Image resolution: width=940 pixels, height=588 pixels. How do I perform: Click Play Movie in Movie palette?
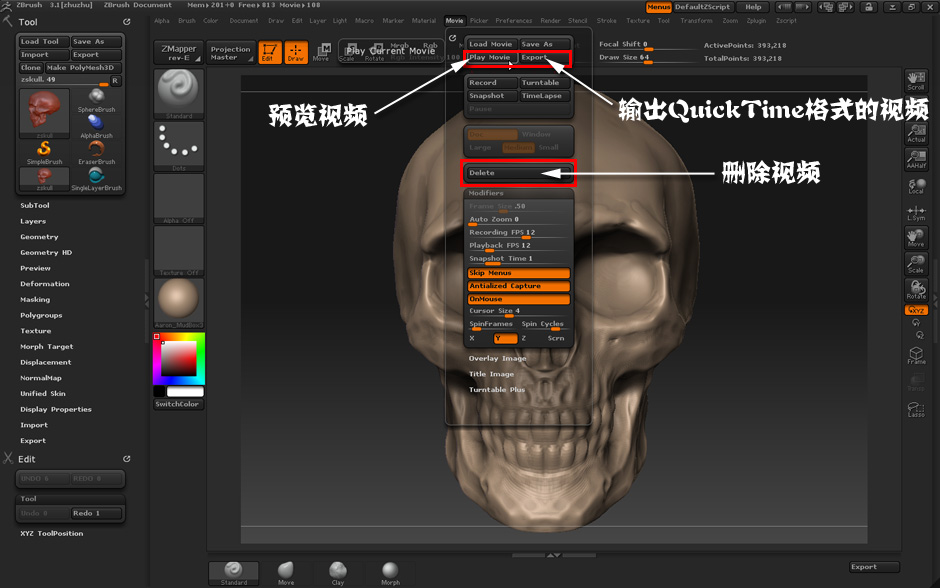click(x=490, y=58)
